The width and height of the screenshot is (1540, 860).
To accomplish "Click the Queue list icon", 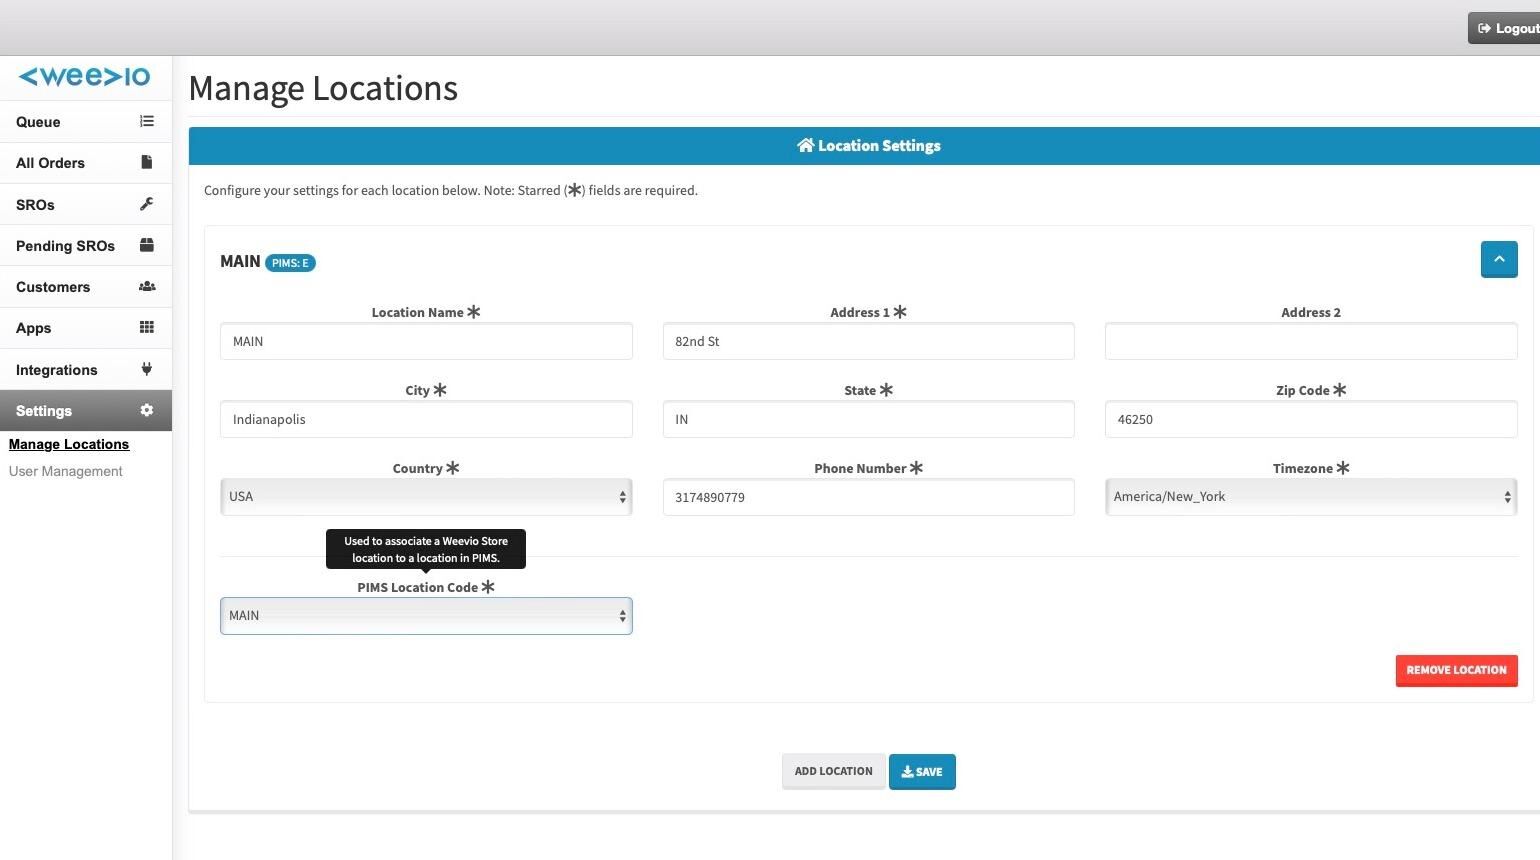I will click(147, 121).
